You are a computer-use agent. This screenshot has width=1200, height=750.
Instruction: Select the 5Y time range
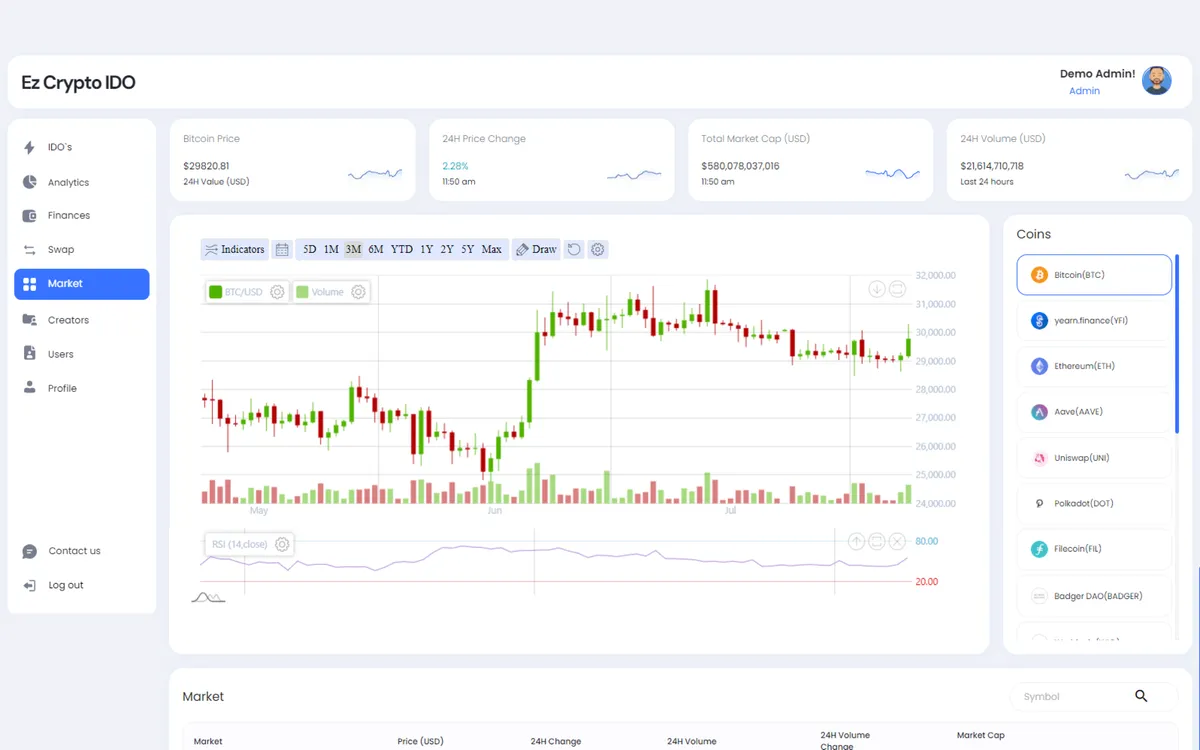pos(468,249)
